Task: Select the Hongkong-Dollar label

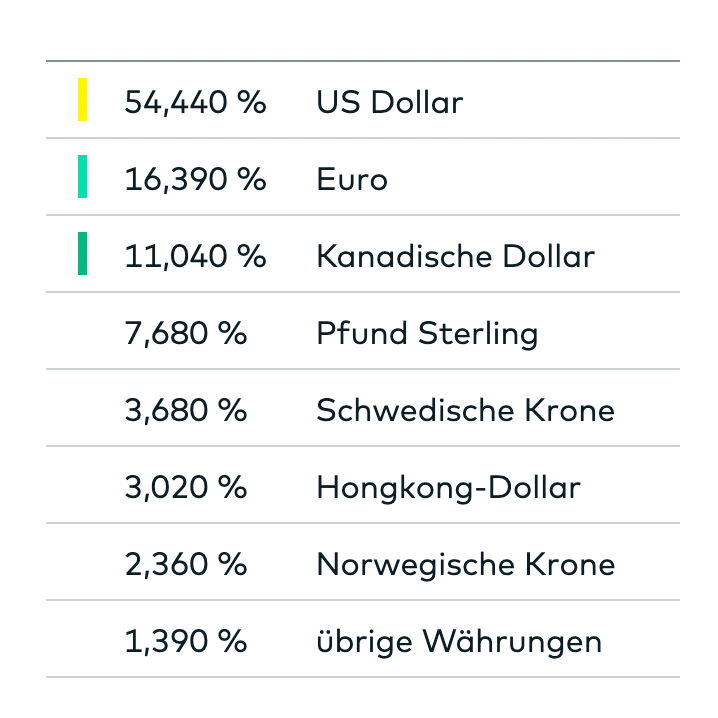Action: click(x=448, y=488)
